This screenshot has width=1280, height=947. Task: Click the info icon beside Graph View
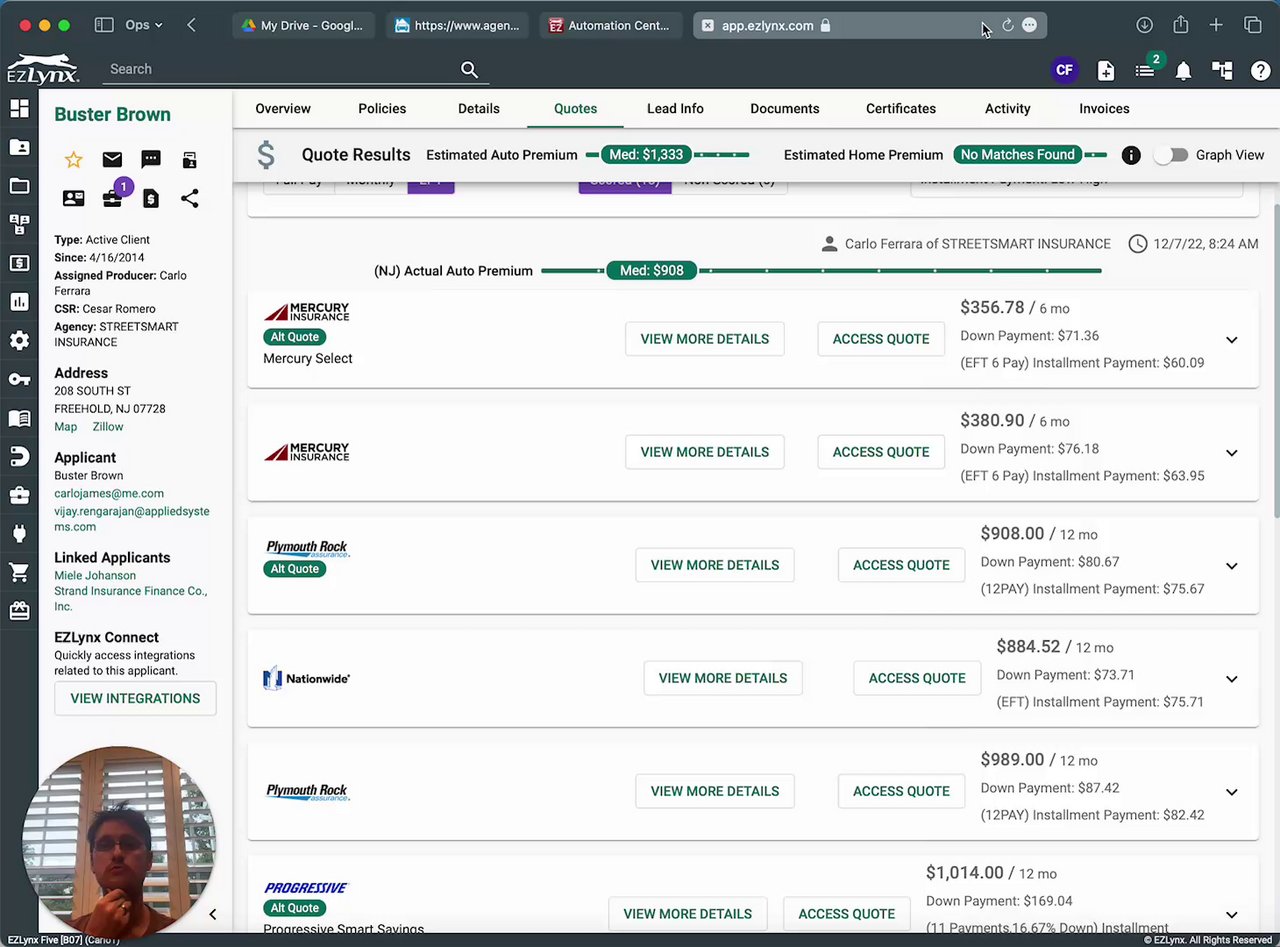[1131, 155]
